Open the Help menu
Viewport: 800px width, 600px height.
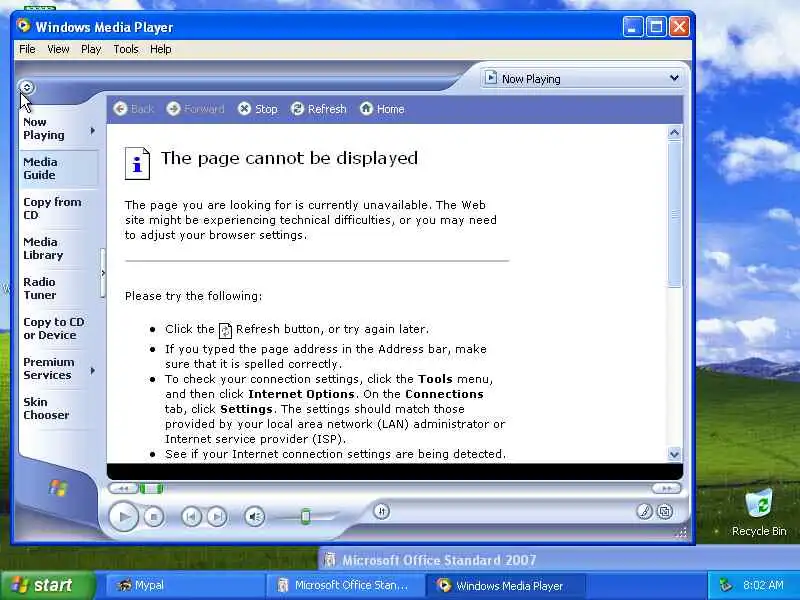pos(160,49)
